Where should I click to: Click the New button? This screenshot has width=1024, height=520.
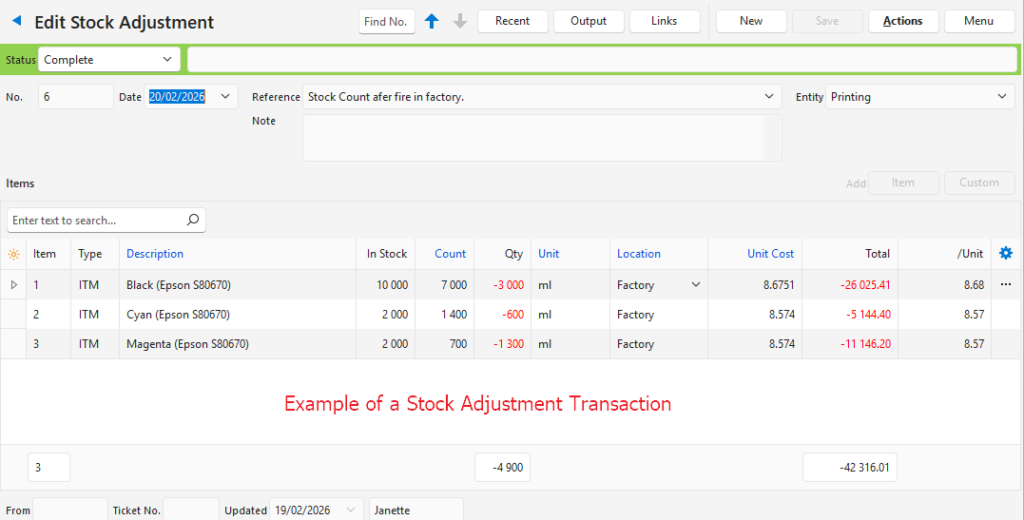tap(751, 21)
